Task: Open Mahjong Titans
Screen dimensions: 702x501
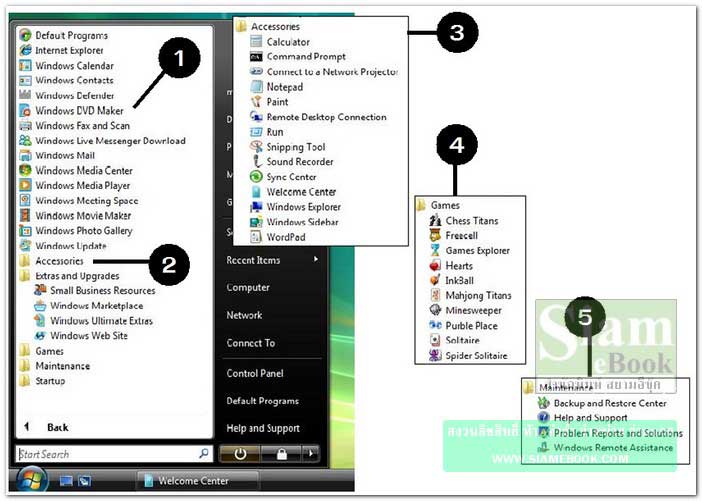Action: [471, 295]
